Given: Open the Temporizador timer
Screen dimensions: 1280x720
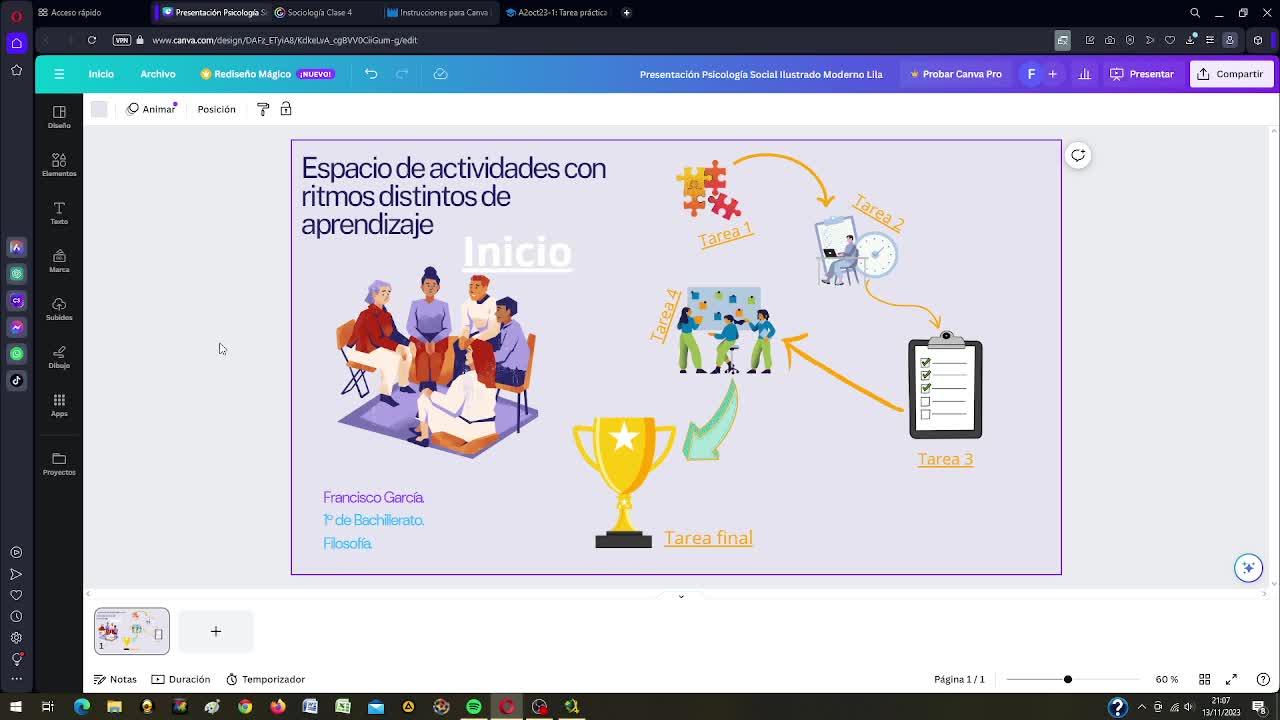Looking at the screenshot, I should click(265, 679).
